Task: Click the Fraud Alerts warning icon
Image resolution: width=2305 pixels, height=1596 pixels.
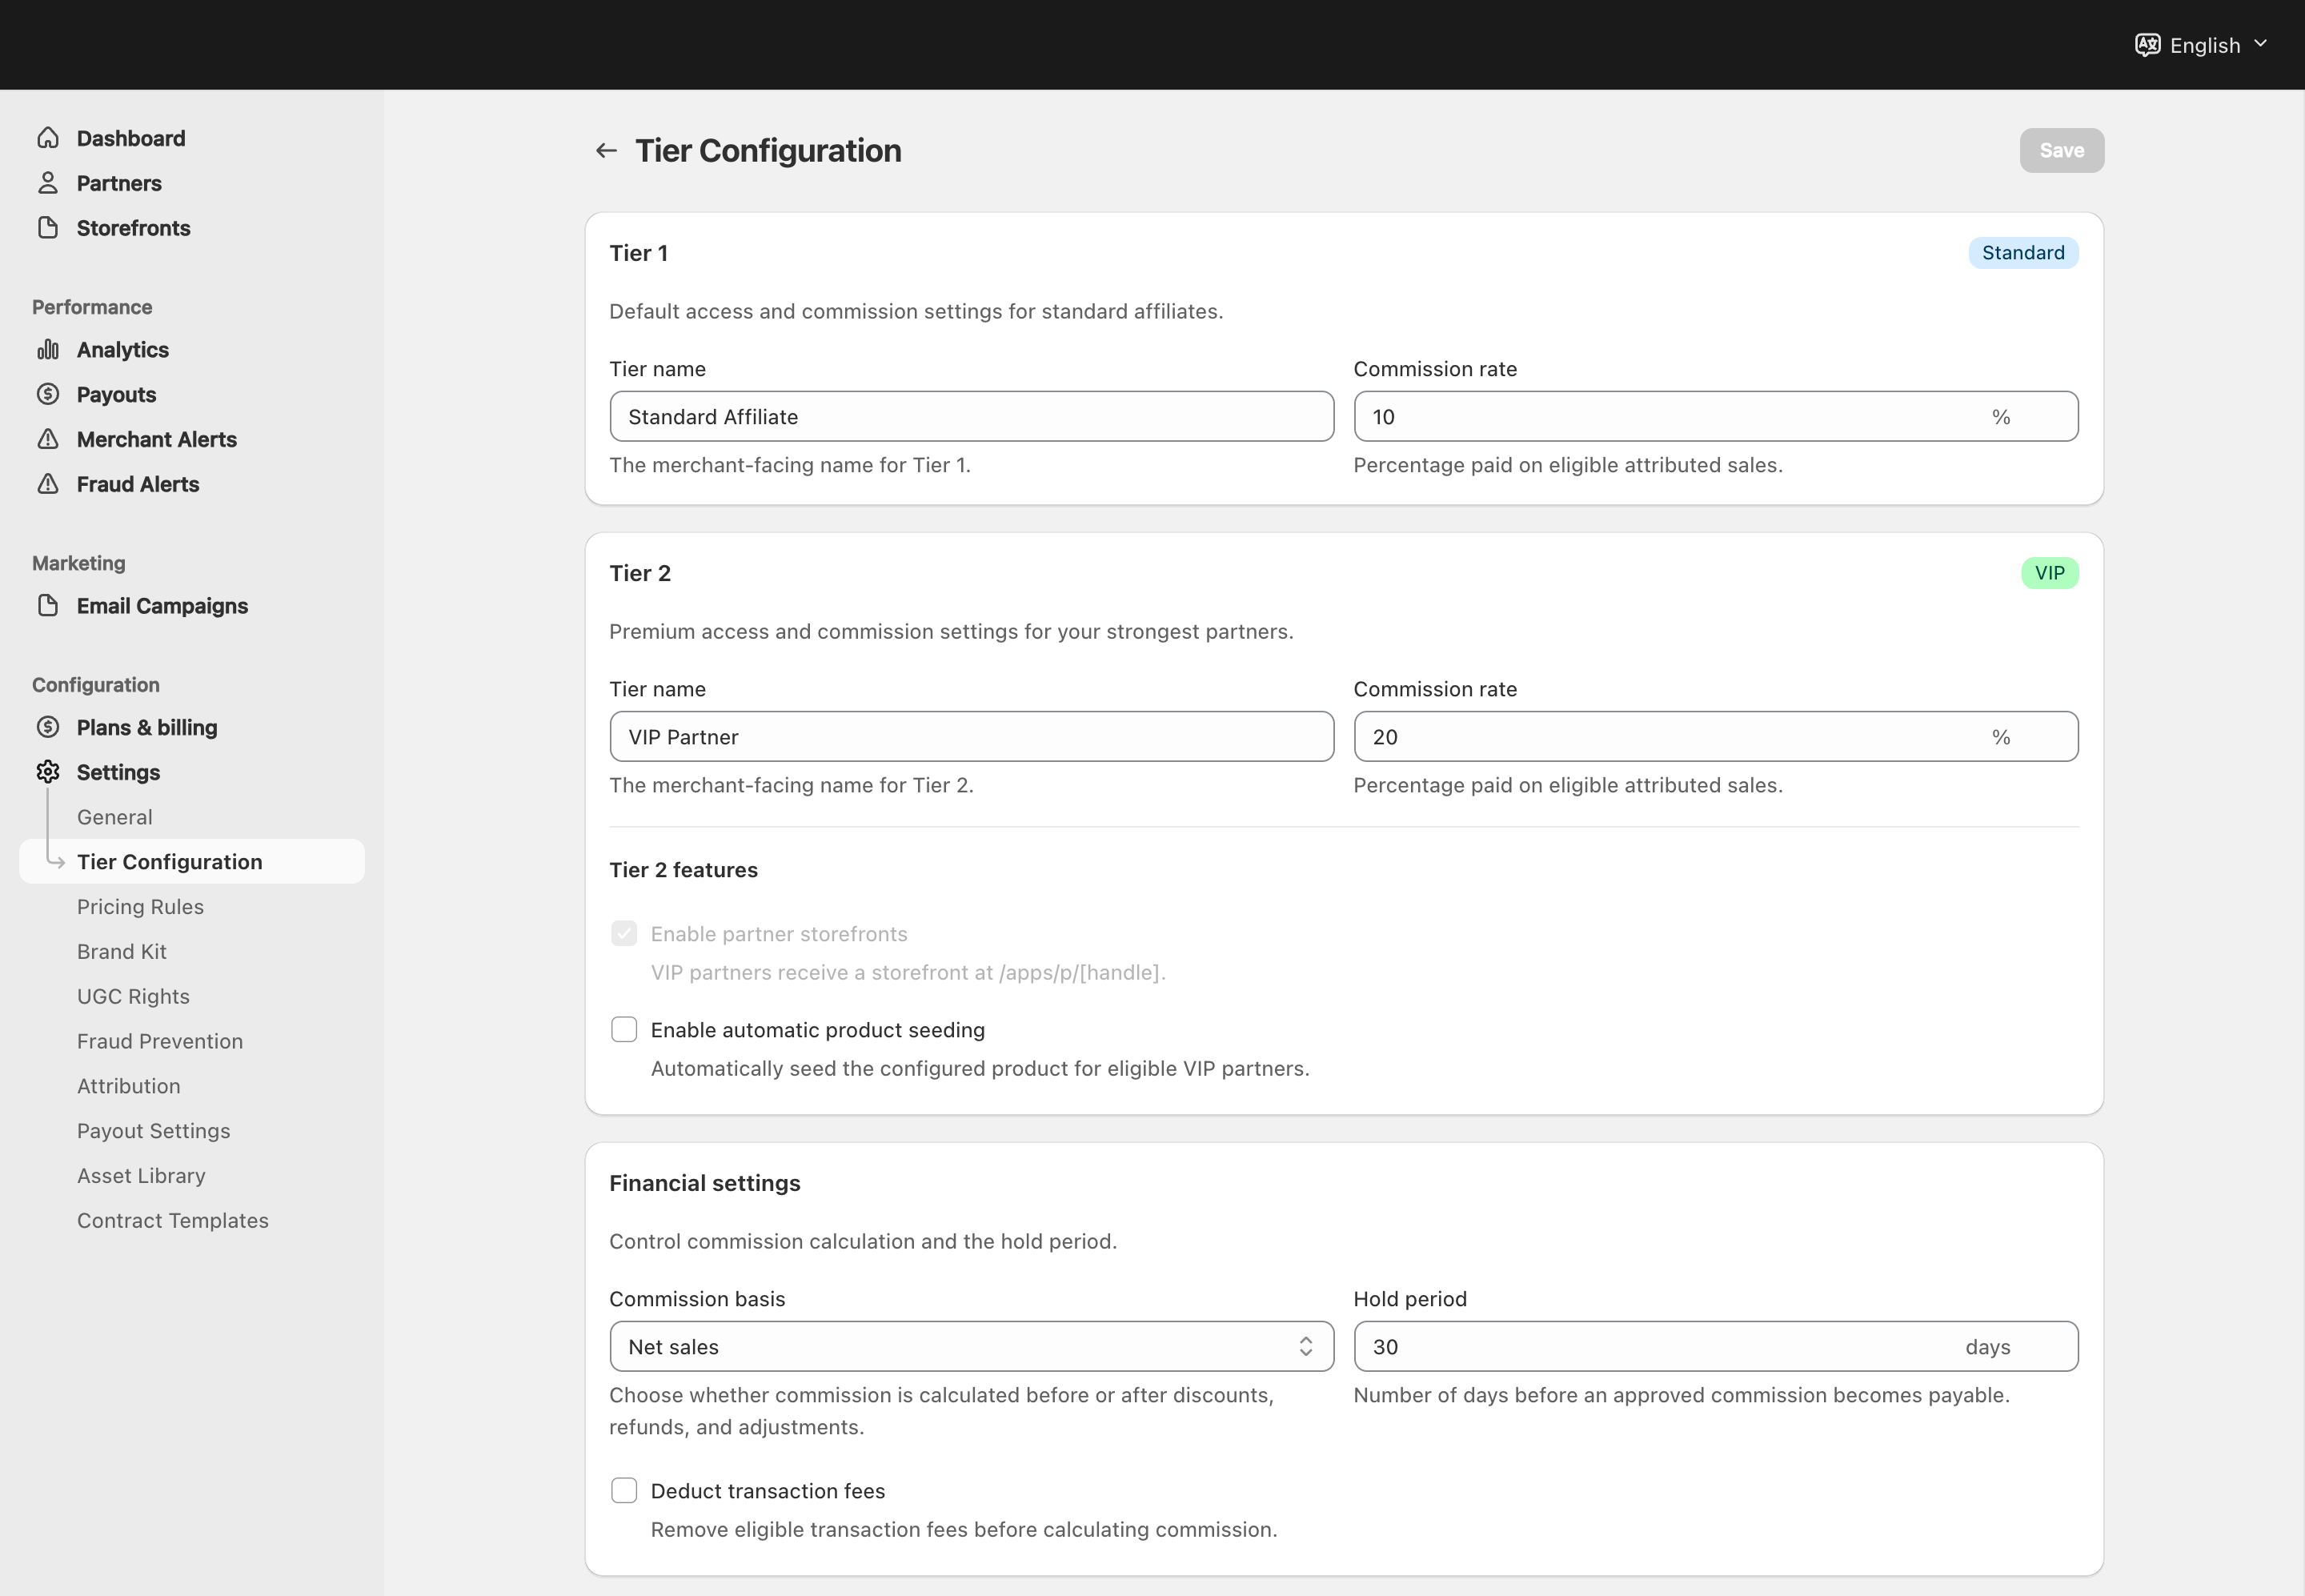Action: point(48,484)
